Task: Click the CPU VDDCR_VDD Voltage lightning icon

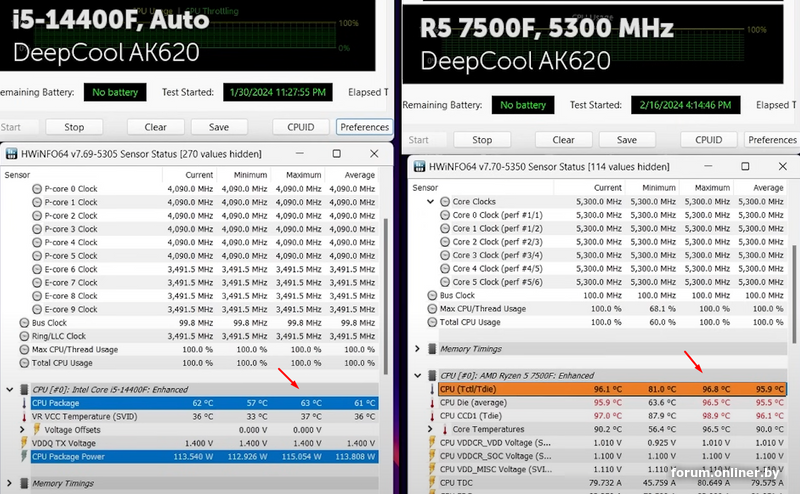Action: (432, 442)
